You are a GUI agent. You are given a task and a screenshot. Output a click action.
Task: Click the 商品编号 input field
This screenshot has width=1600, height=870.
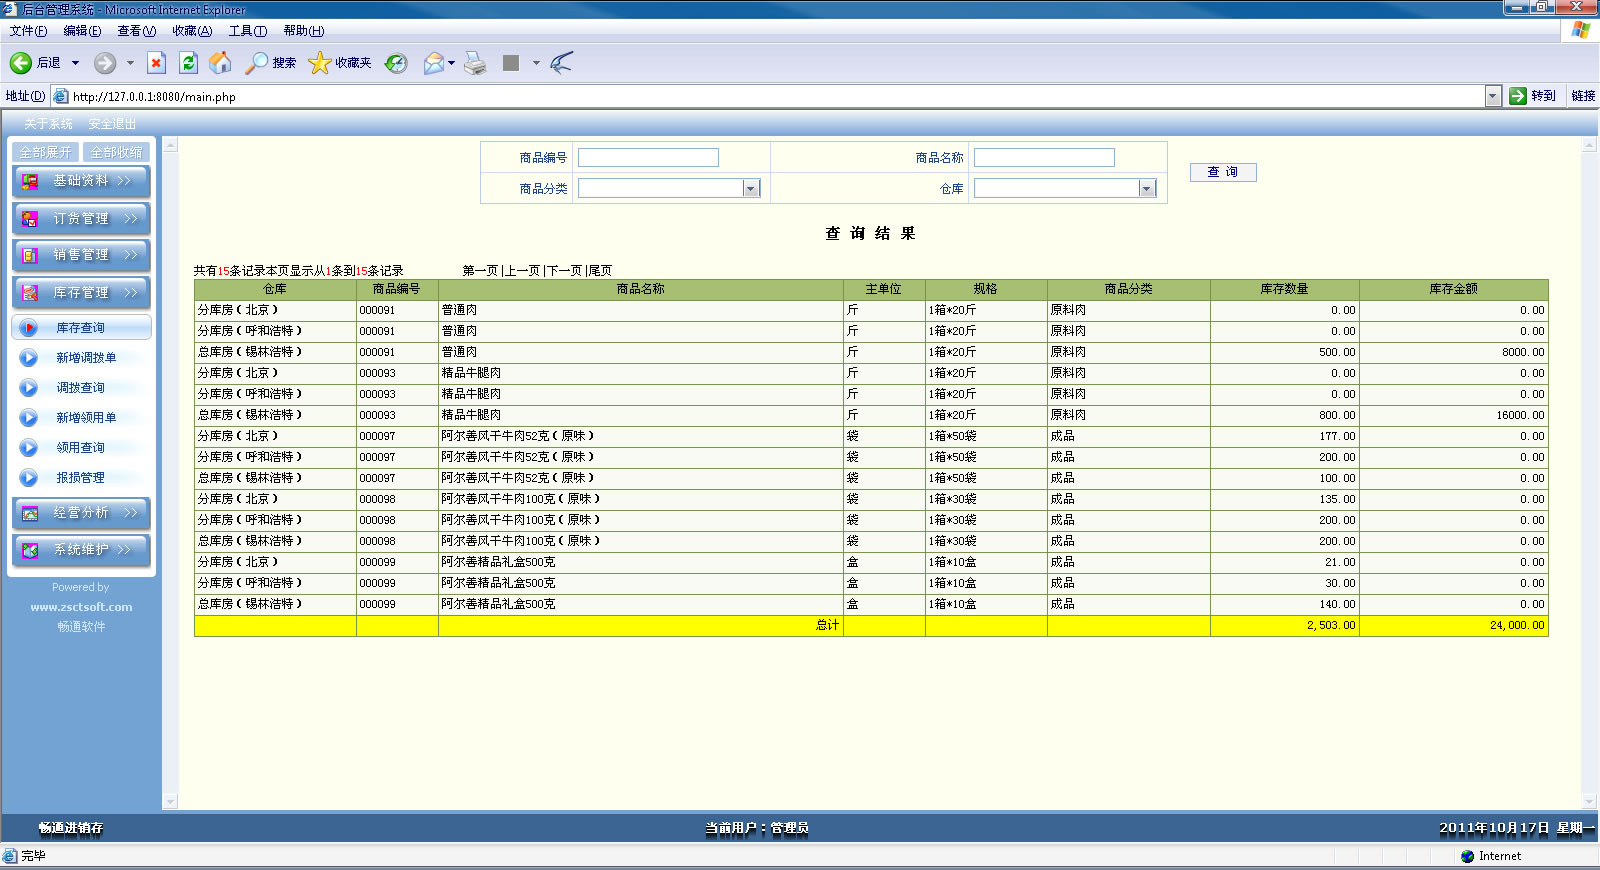[648, 158]
